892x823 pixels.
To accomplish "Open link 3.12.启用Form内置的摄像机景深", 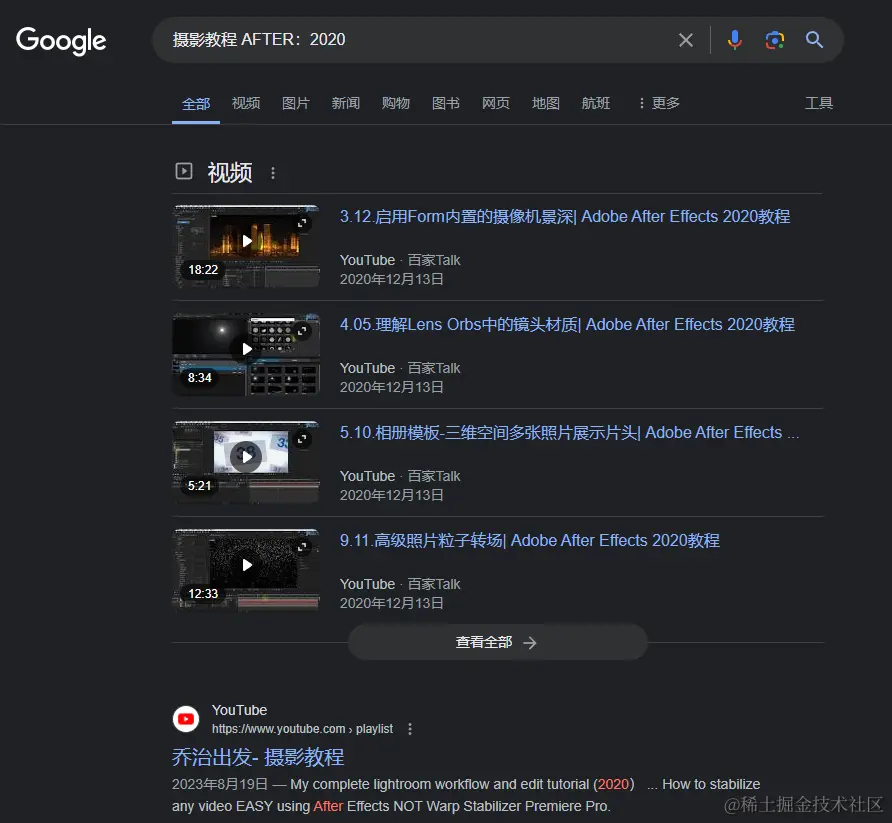I will 565,217.
